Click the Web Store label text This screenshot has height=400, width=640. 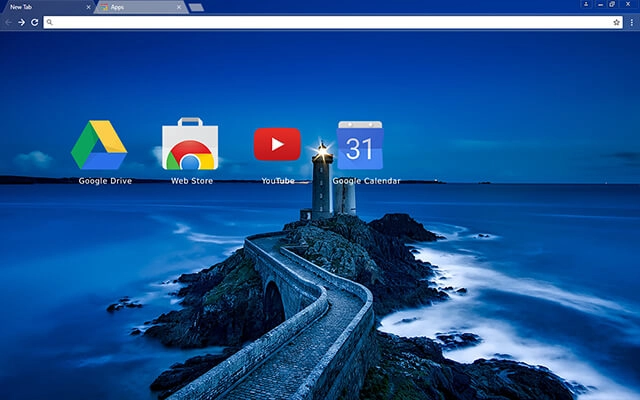coord(192,181)
